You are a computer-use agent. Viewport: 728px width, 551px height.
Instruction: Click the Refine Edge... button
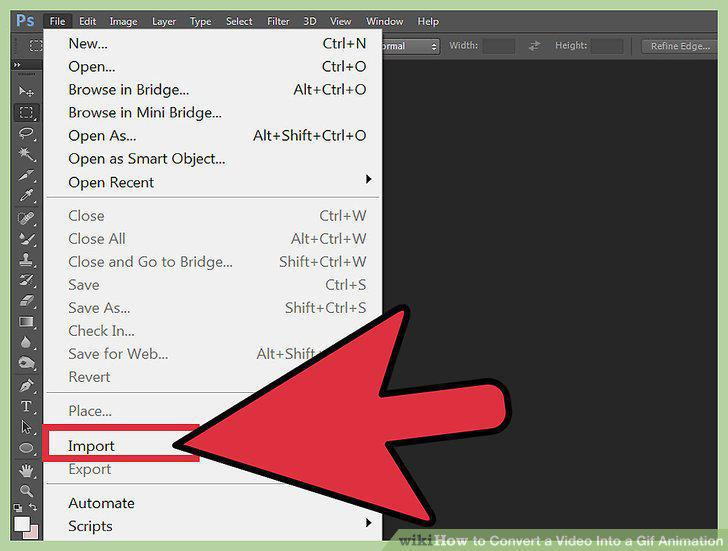pyautogui.click(x=680, y=46)
